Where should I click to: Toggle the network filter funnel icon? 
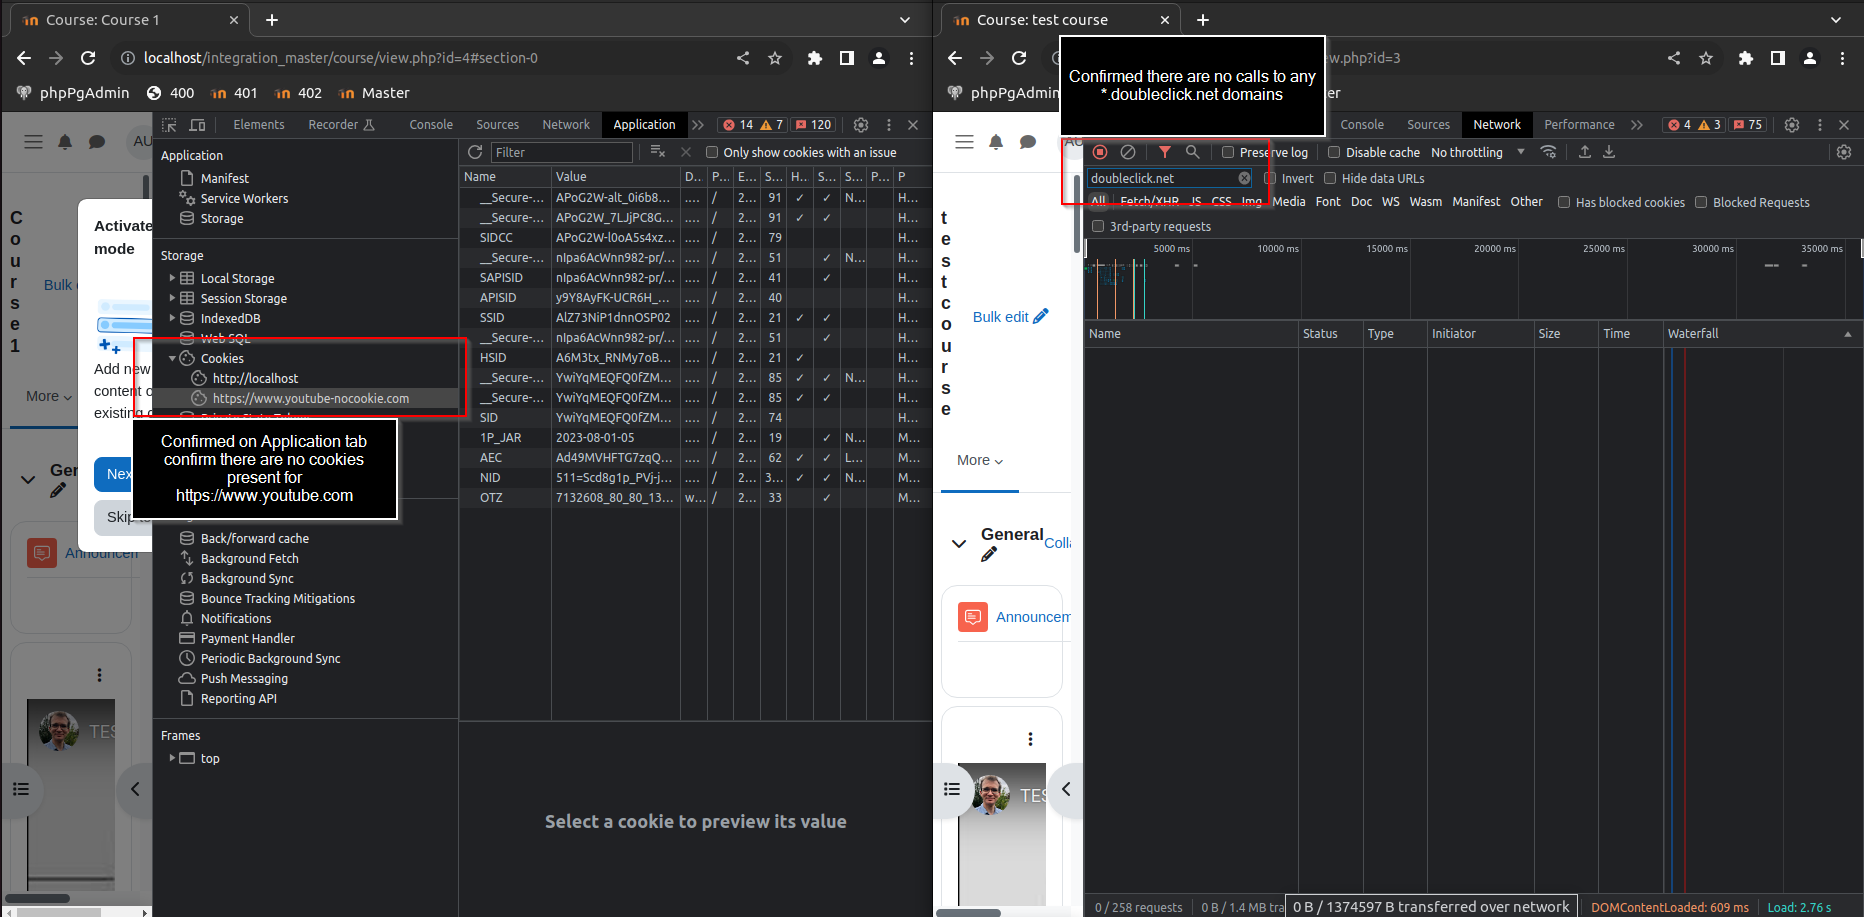pos(1164,152)
